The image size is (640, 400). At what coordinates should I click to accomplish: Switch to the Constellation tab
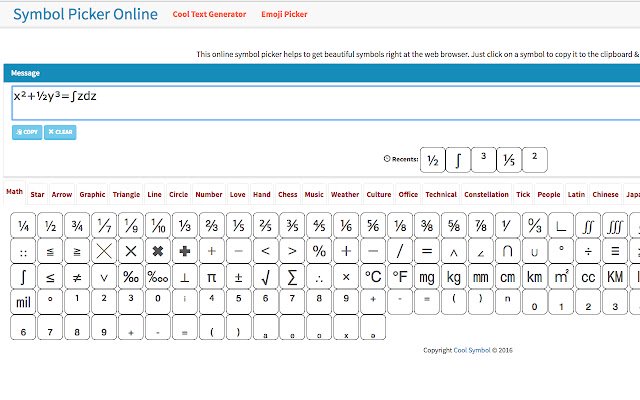487,194
